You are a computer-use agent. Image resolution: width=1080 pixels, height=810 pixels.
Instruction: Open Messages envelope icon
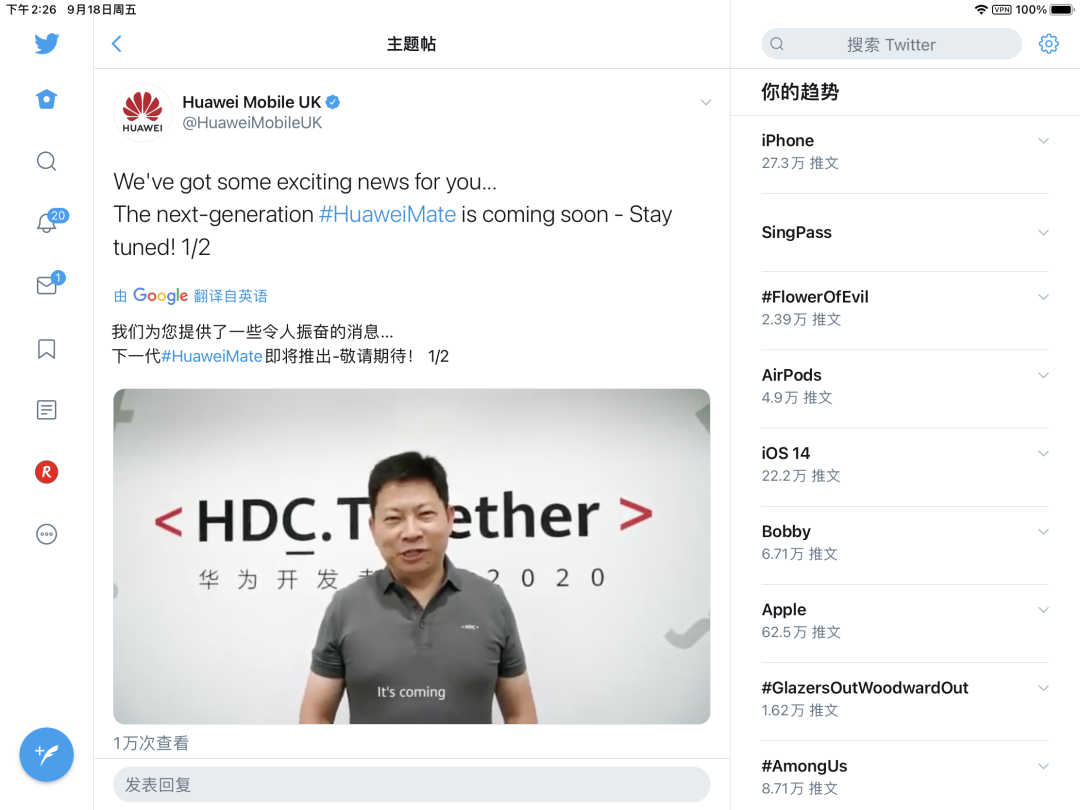(50, 283)
